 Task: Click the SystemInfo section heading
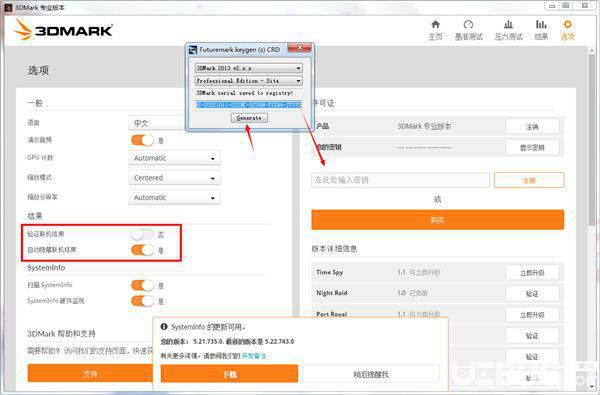tap(46, 268)
